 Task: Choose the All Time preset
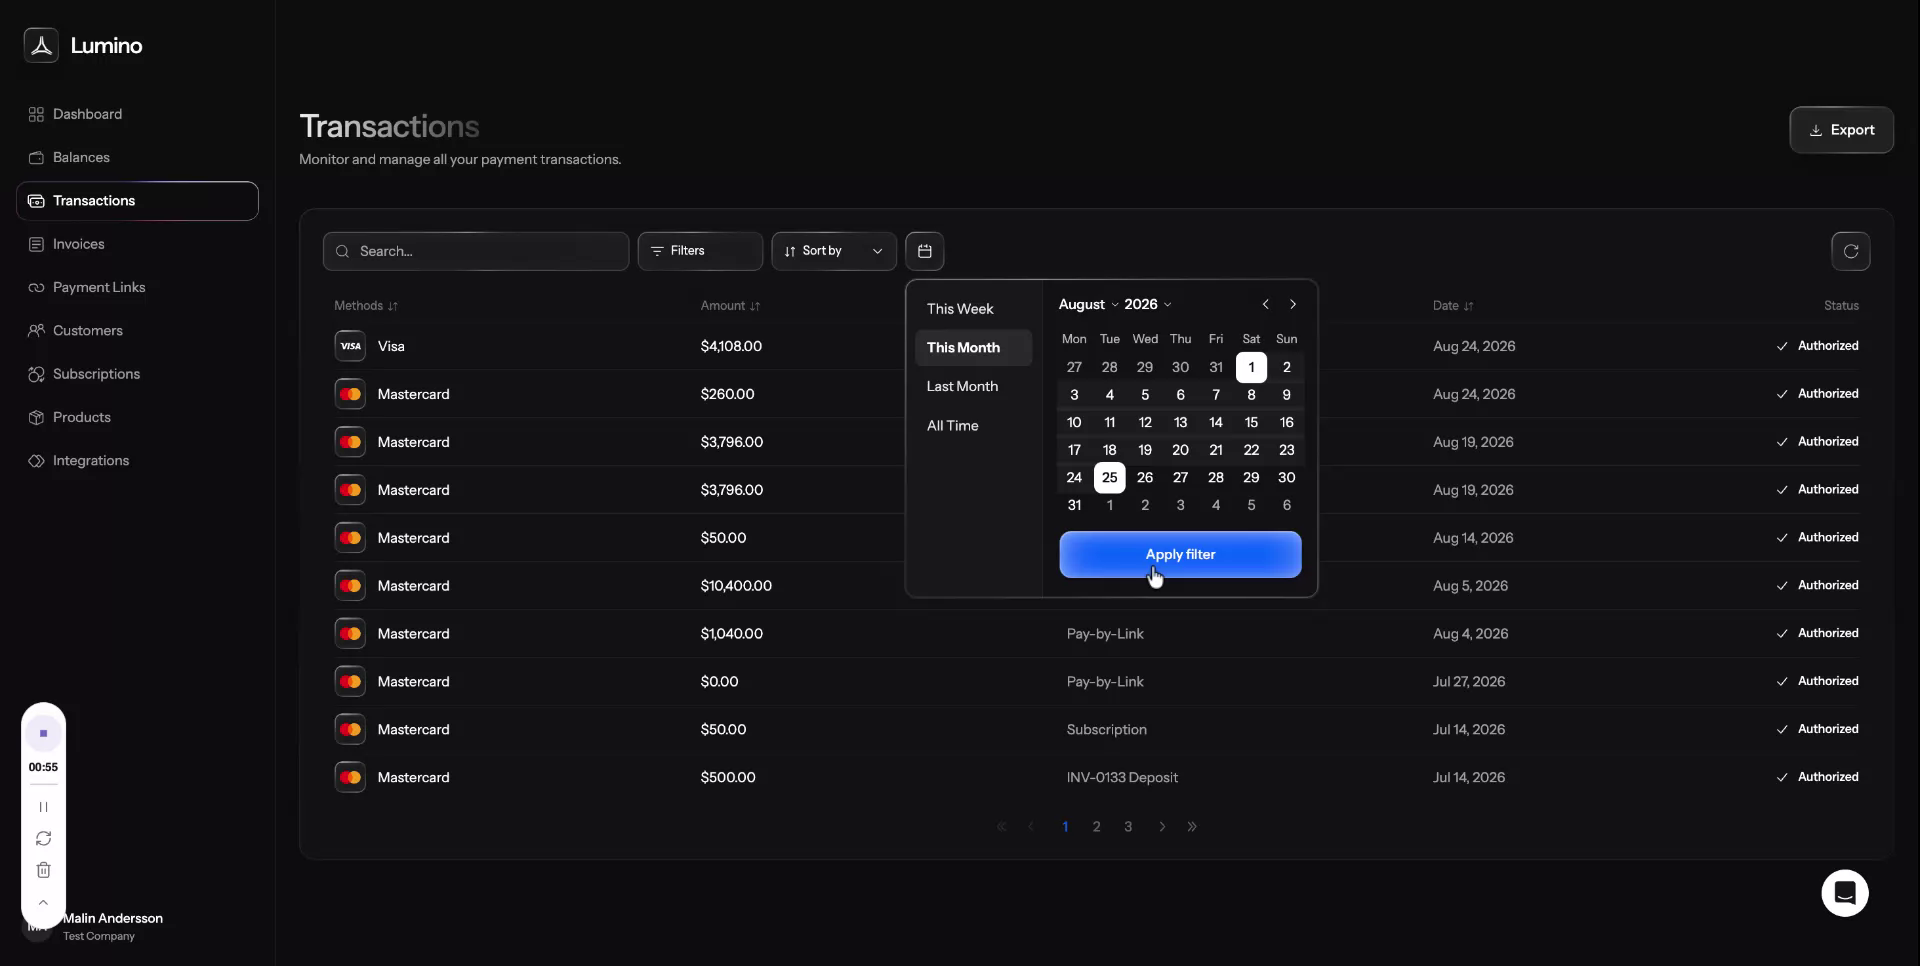[973, 426]
